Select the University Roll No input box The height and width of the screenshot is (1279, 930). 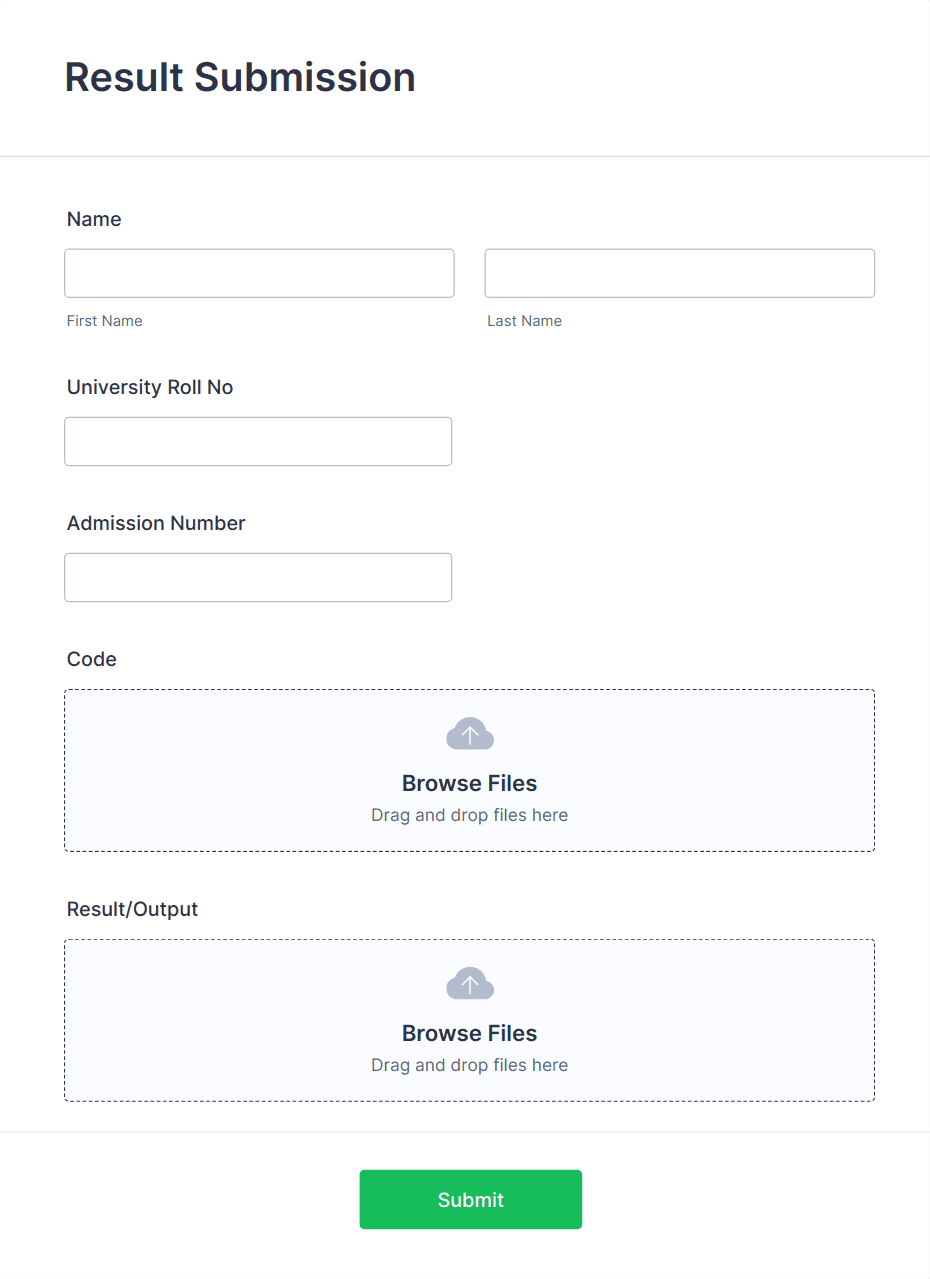[258, 441]
